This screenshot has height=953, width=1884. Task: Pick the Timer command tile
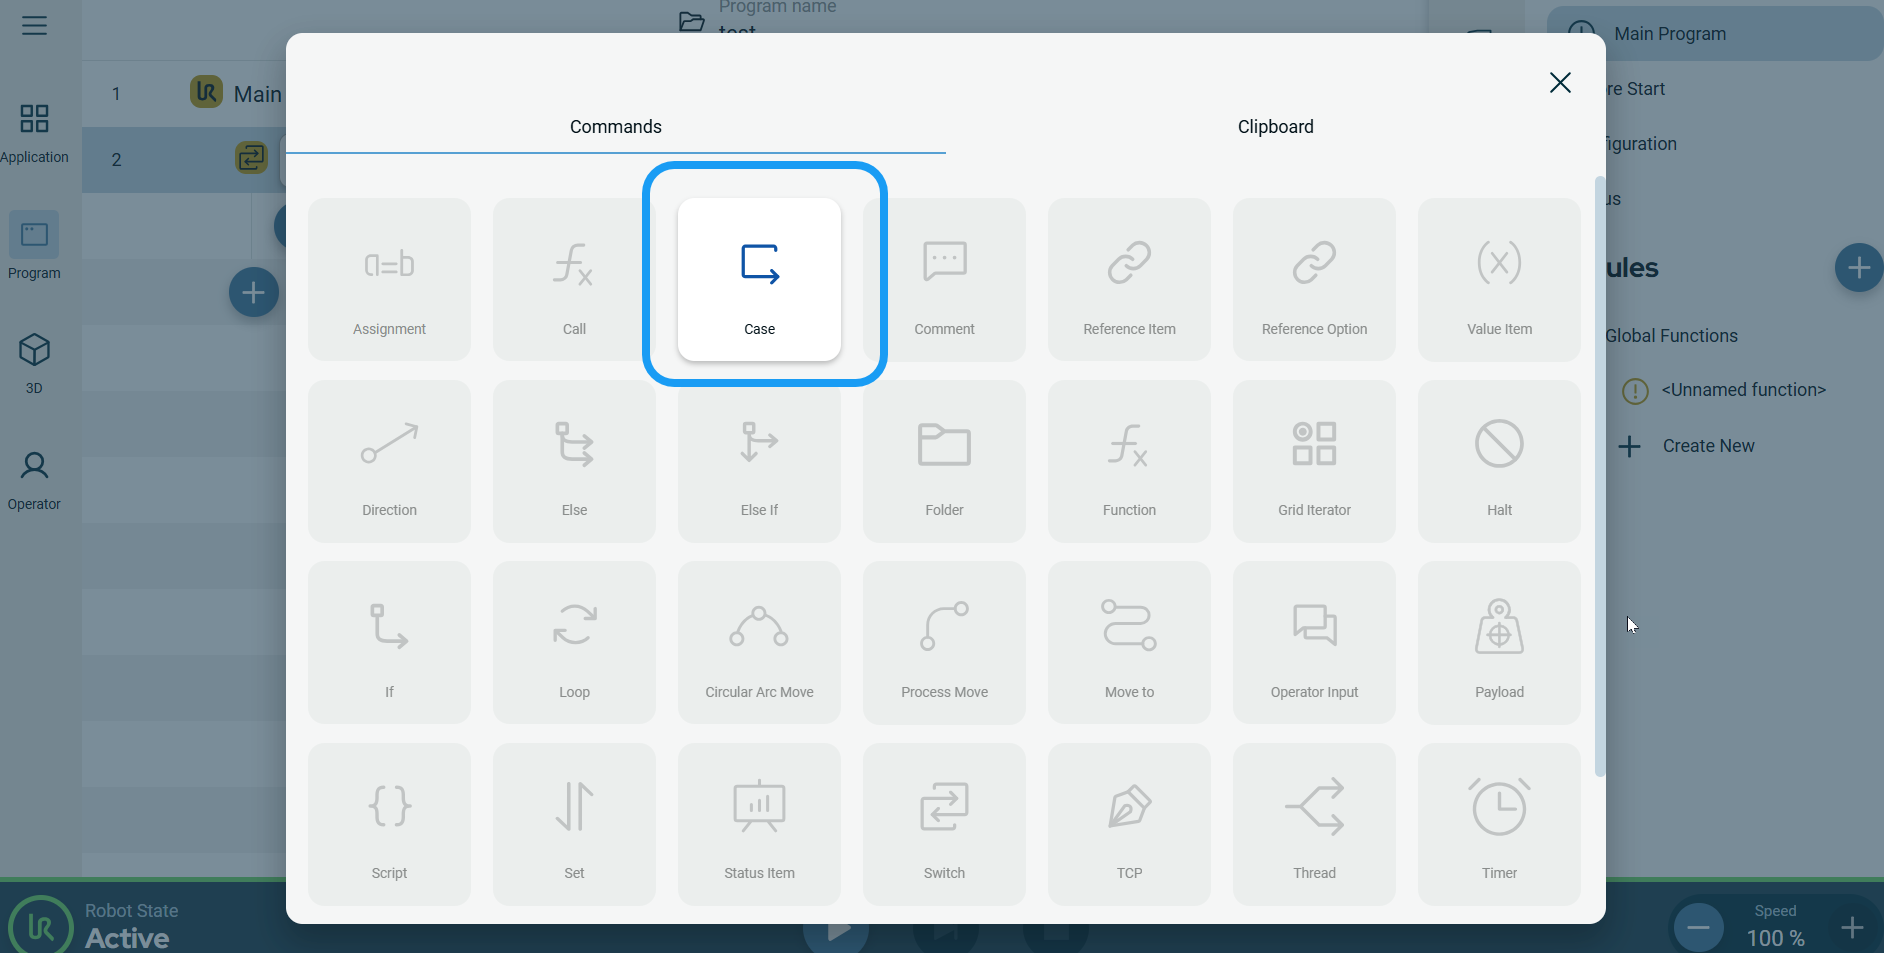click(1499, 823)
